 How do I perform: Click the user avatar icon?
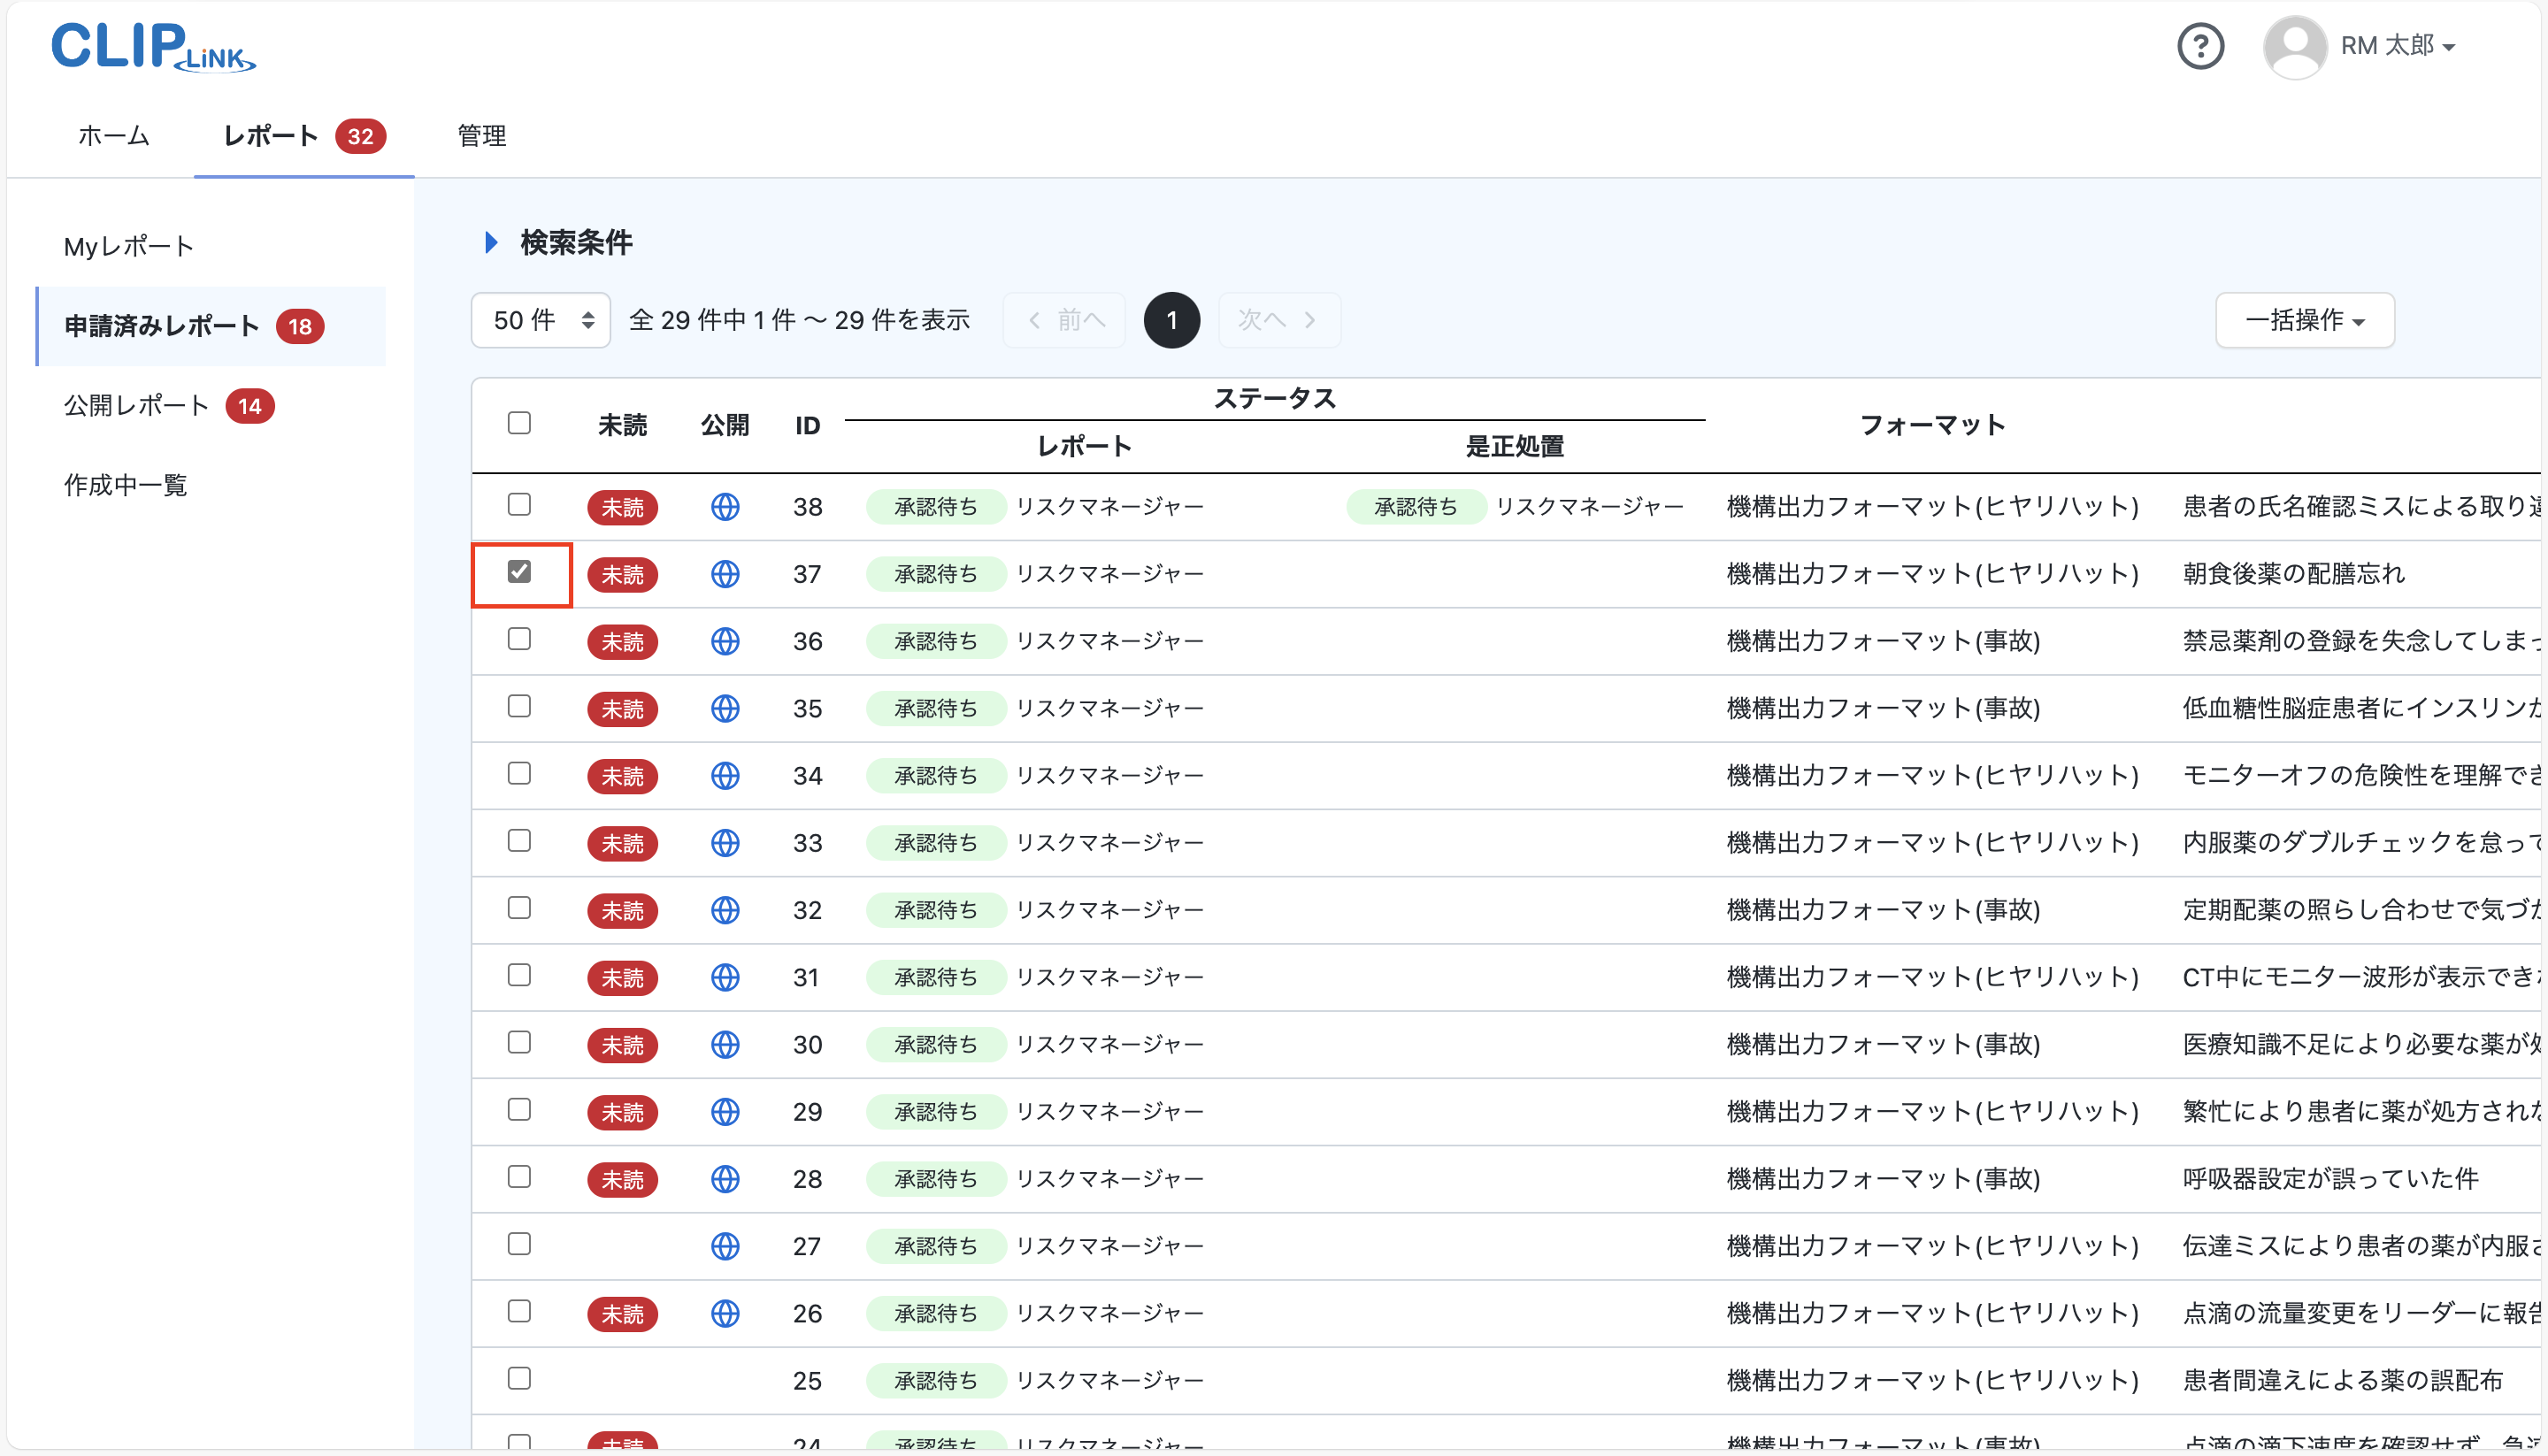(x=2295, y=46)
